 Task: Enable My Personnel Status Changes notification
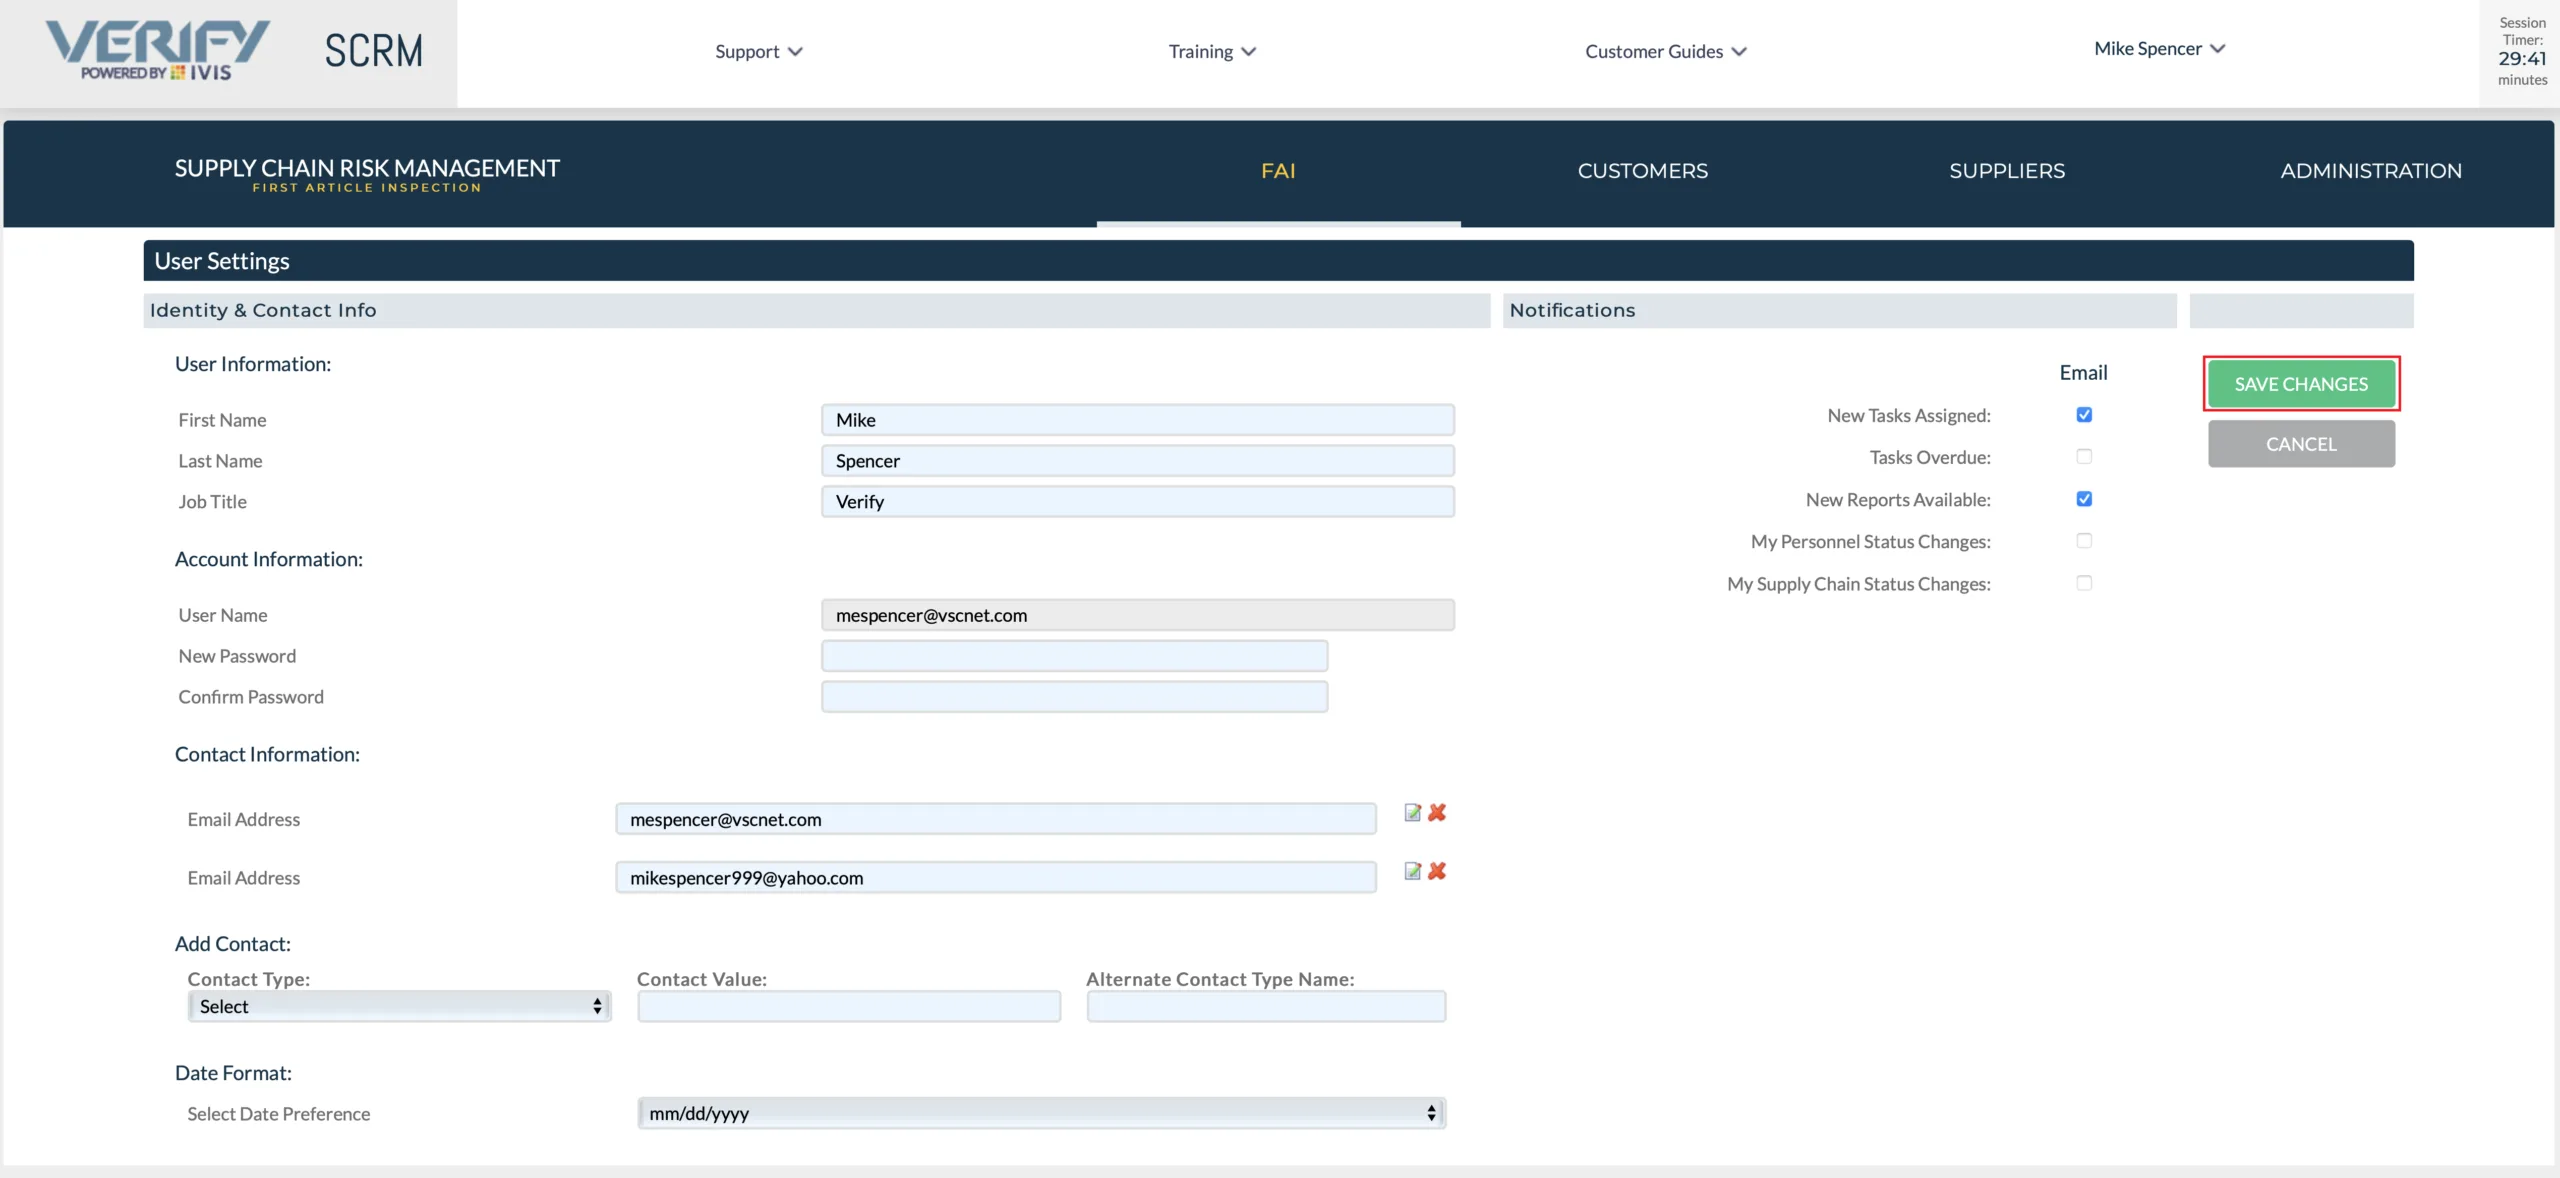point(2084,540)
